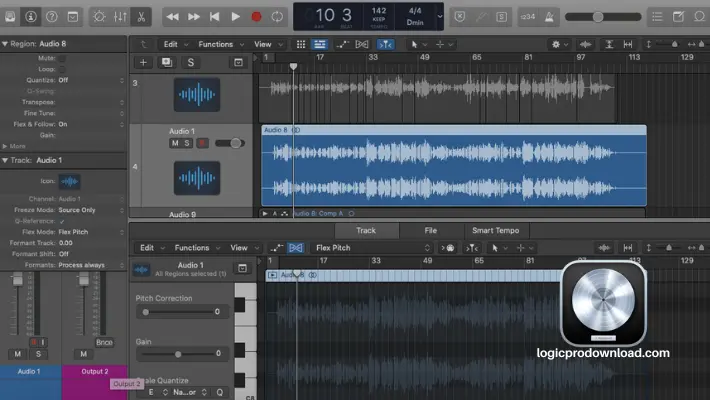Viewport: 710px width, 400px height.
Task: Select the Audio 1 channel strip label
Action: (29, 371)
